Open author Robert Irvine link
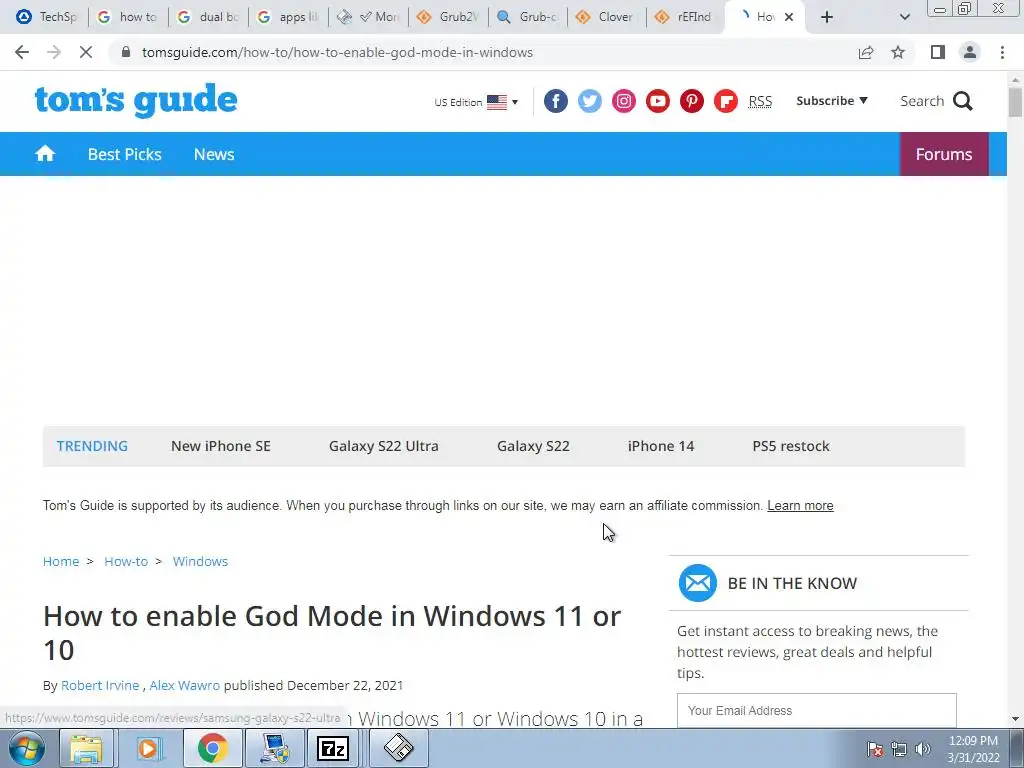The height and width of the screenshot is (768, 1024). [x=100, y=686]
